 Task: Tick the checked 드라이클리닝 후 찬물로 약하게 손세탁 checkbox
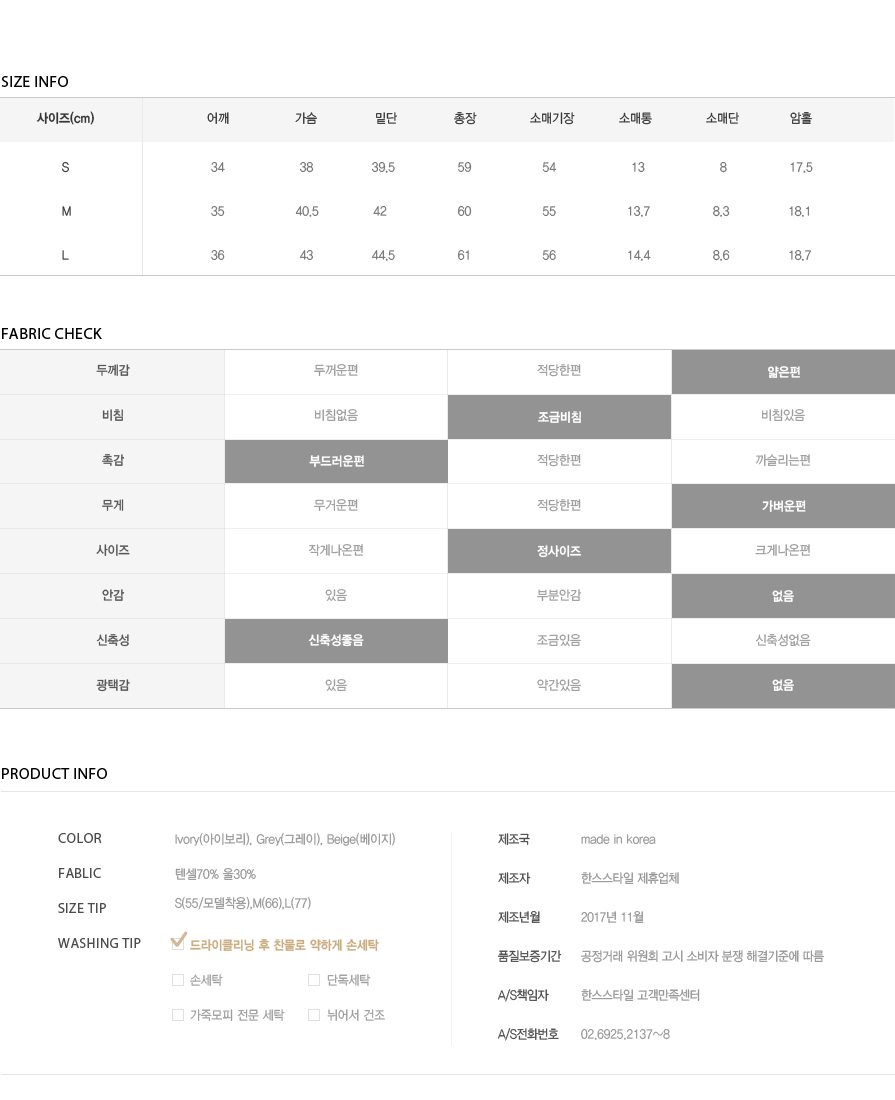(x=178, y=942)
